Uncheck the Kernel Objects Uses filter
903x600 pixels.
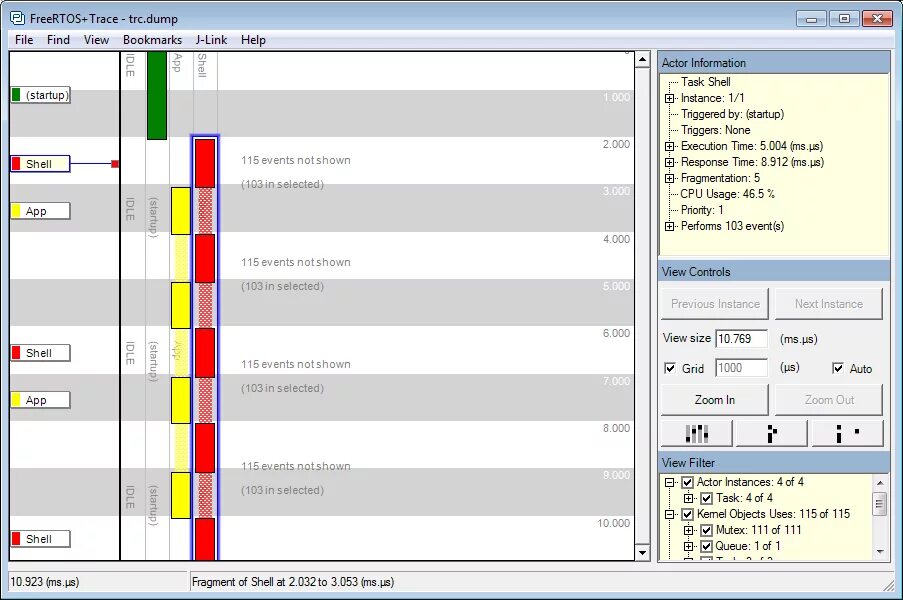click(x=687, y=514)
